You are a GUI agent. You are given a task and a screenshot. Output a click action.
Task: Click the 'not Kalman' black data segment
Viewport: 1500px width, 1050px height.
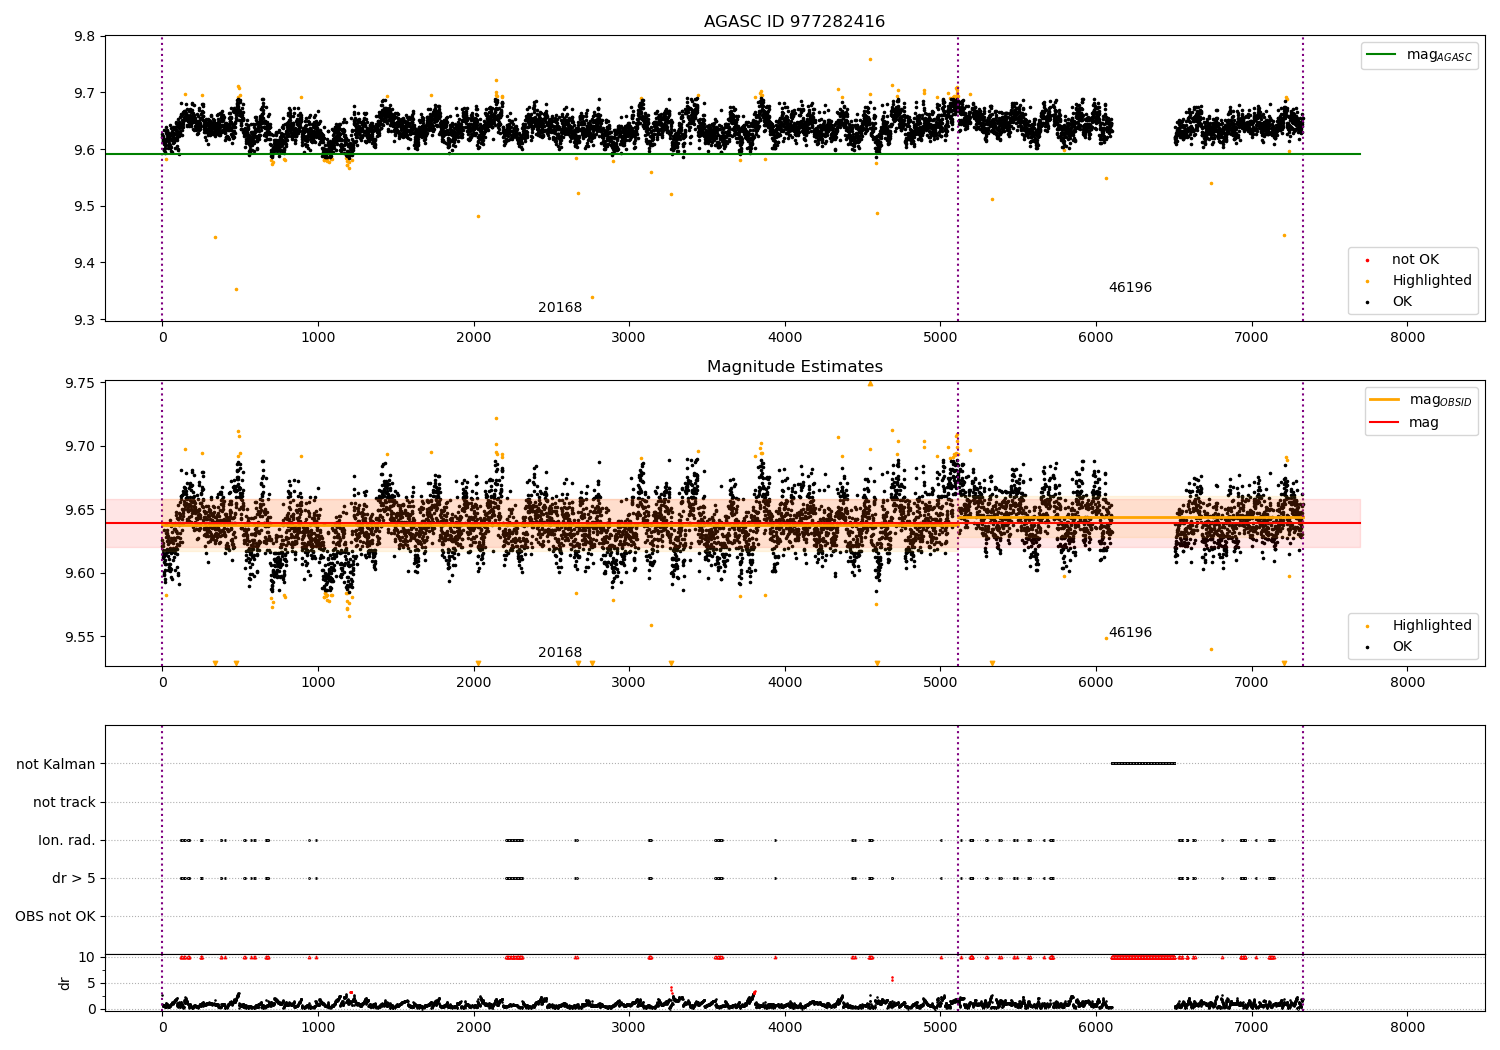coord(1143,764)
